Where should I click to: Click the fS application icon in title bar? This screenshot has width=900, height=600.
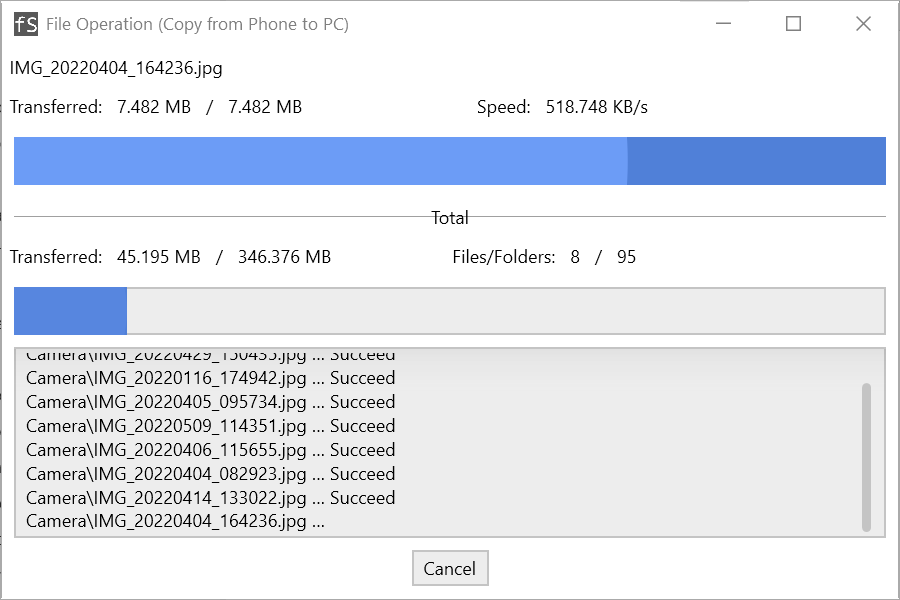[x=26, y=24]
